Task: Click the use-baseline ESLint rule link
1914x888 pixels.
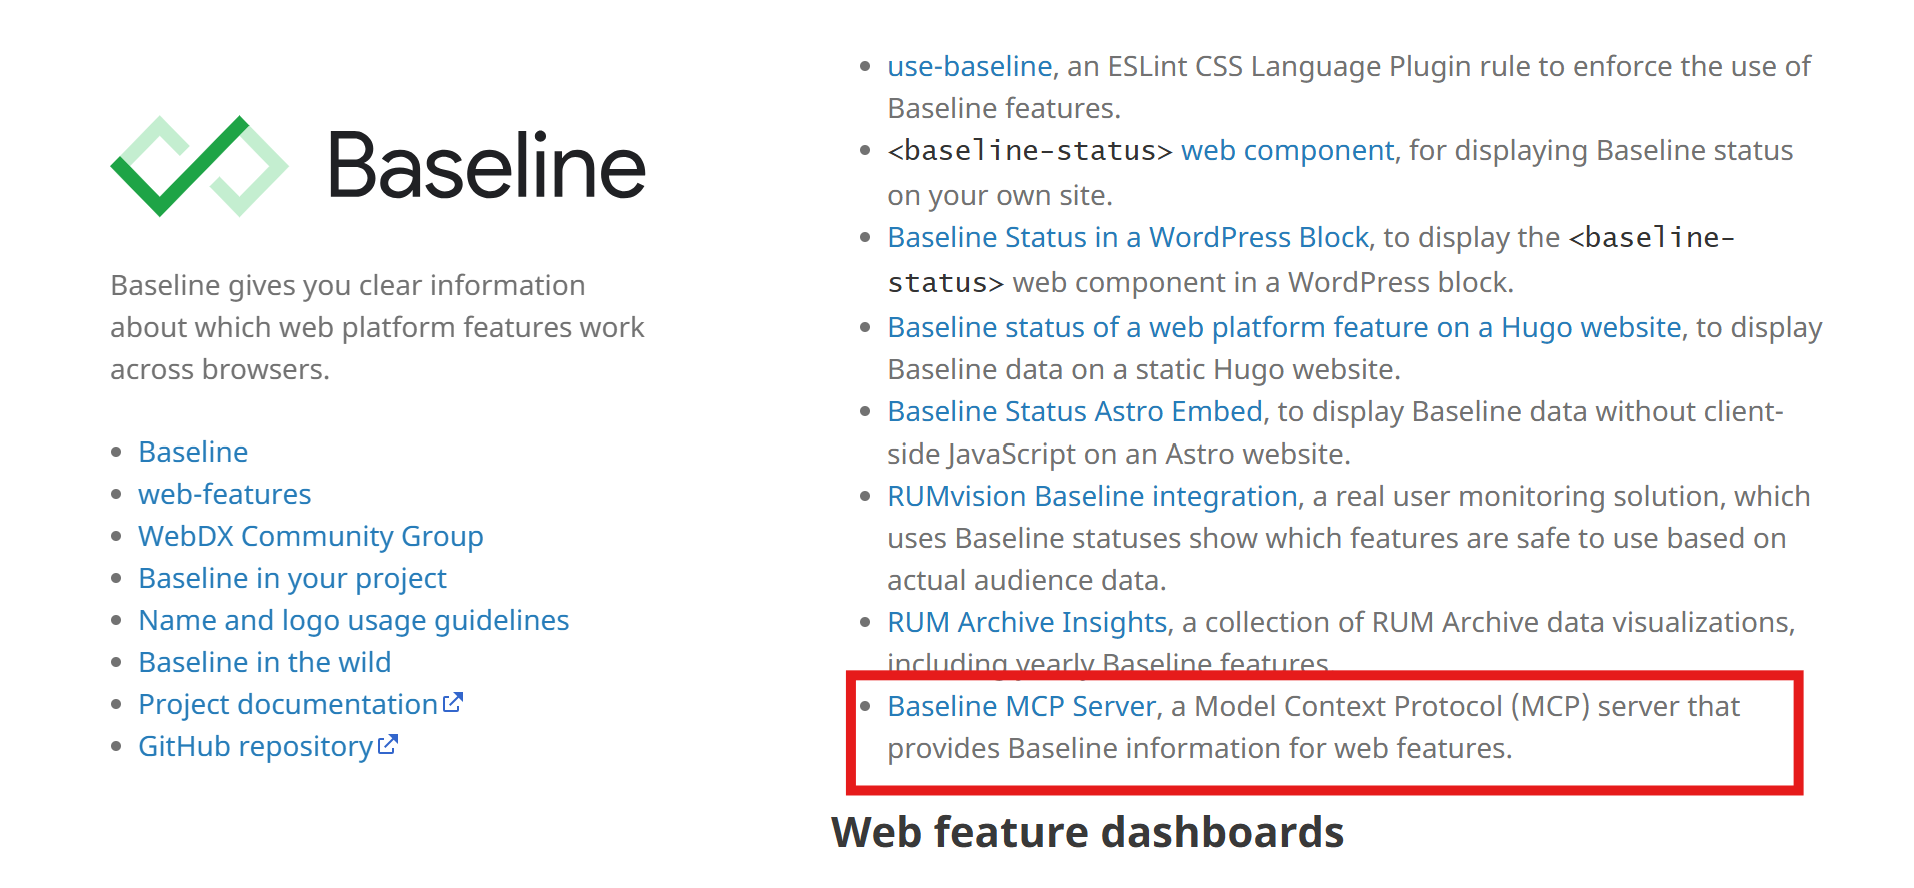Action: click(x=969, y=66)
